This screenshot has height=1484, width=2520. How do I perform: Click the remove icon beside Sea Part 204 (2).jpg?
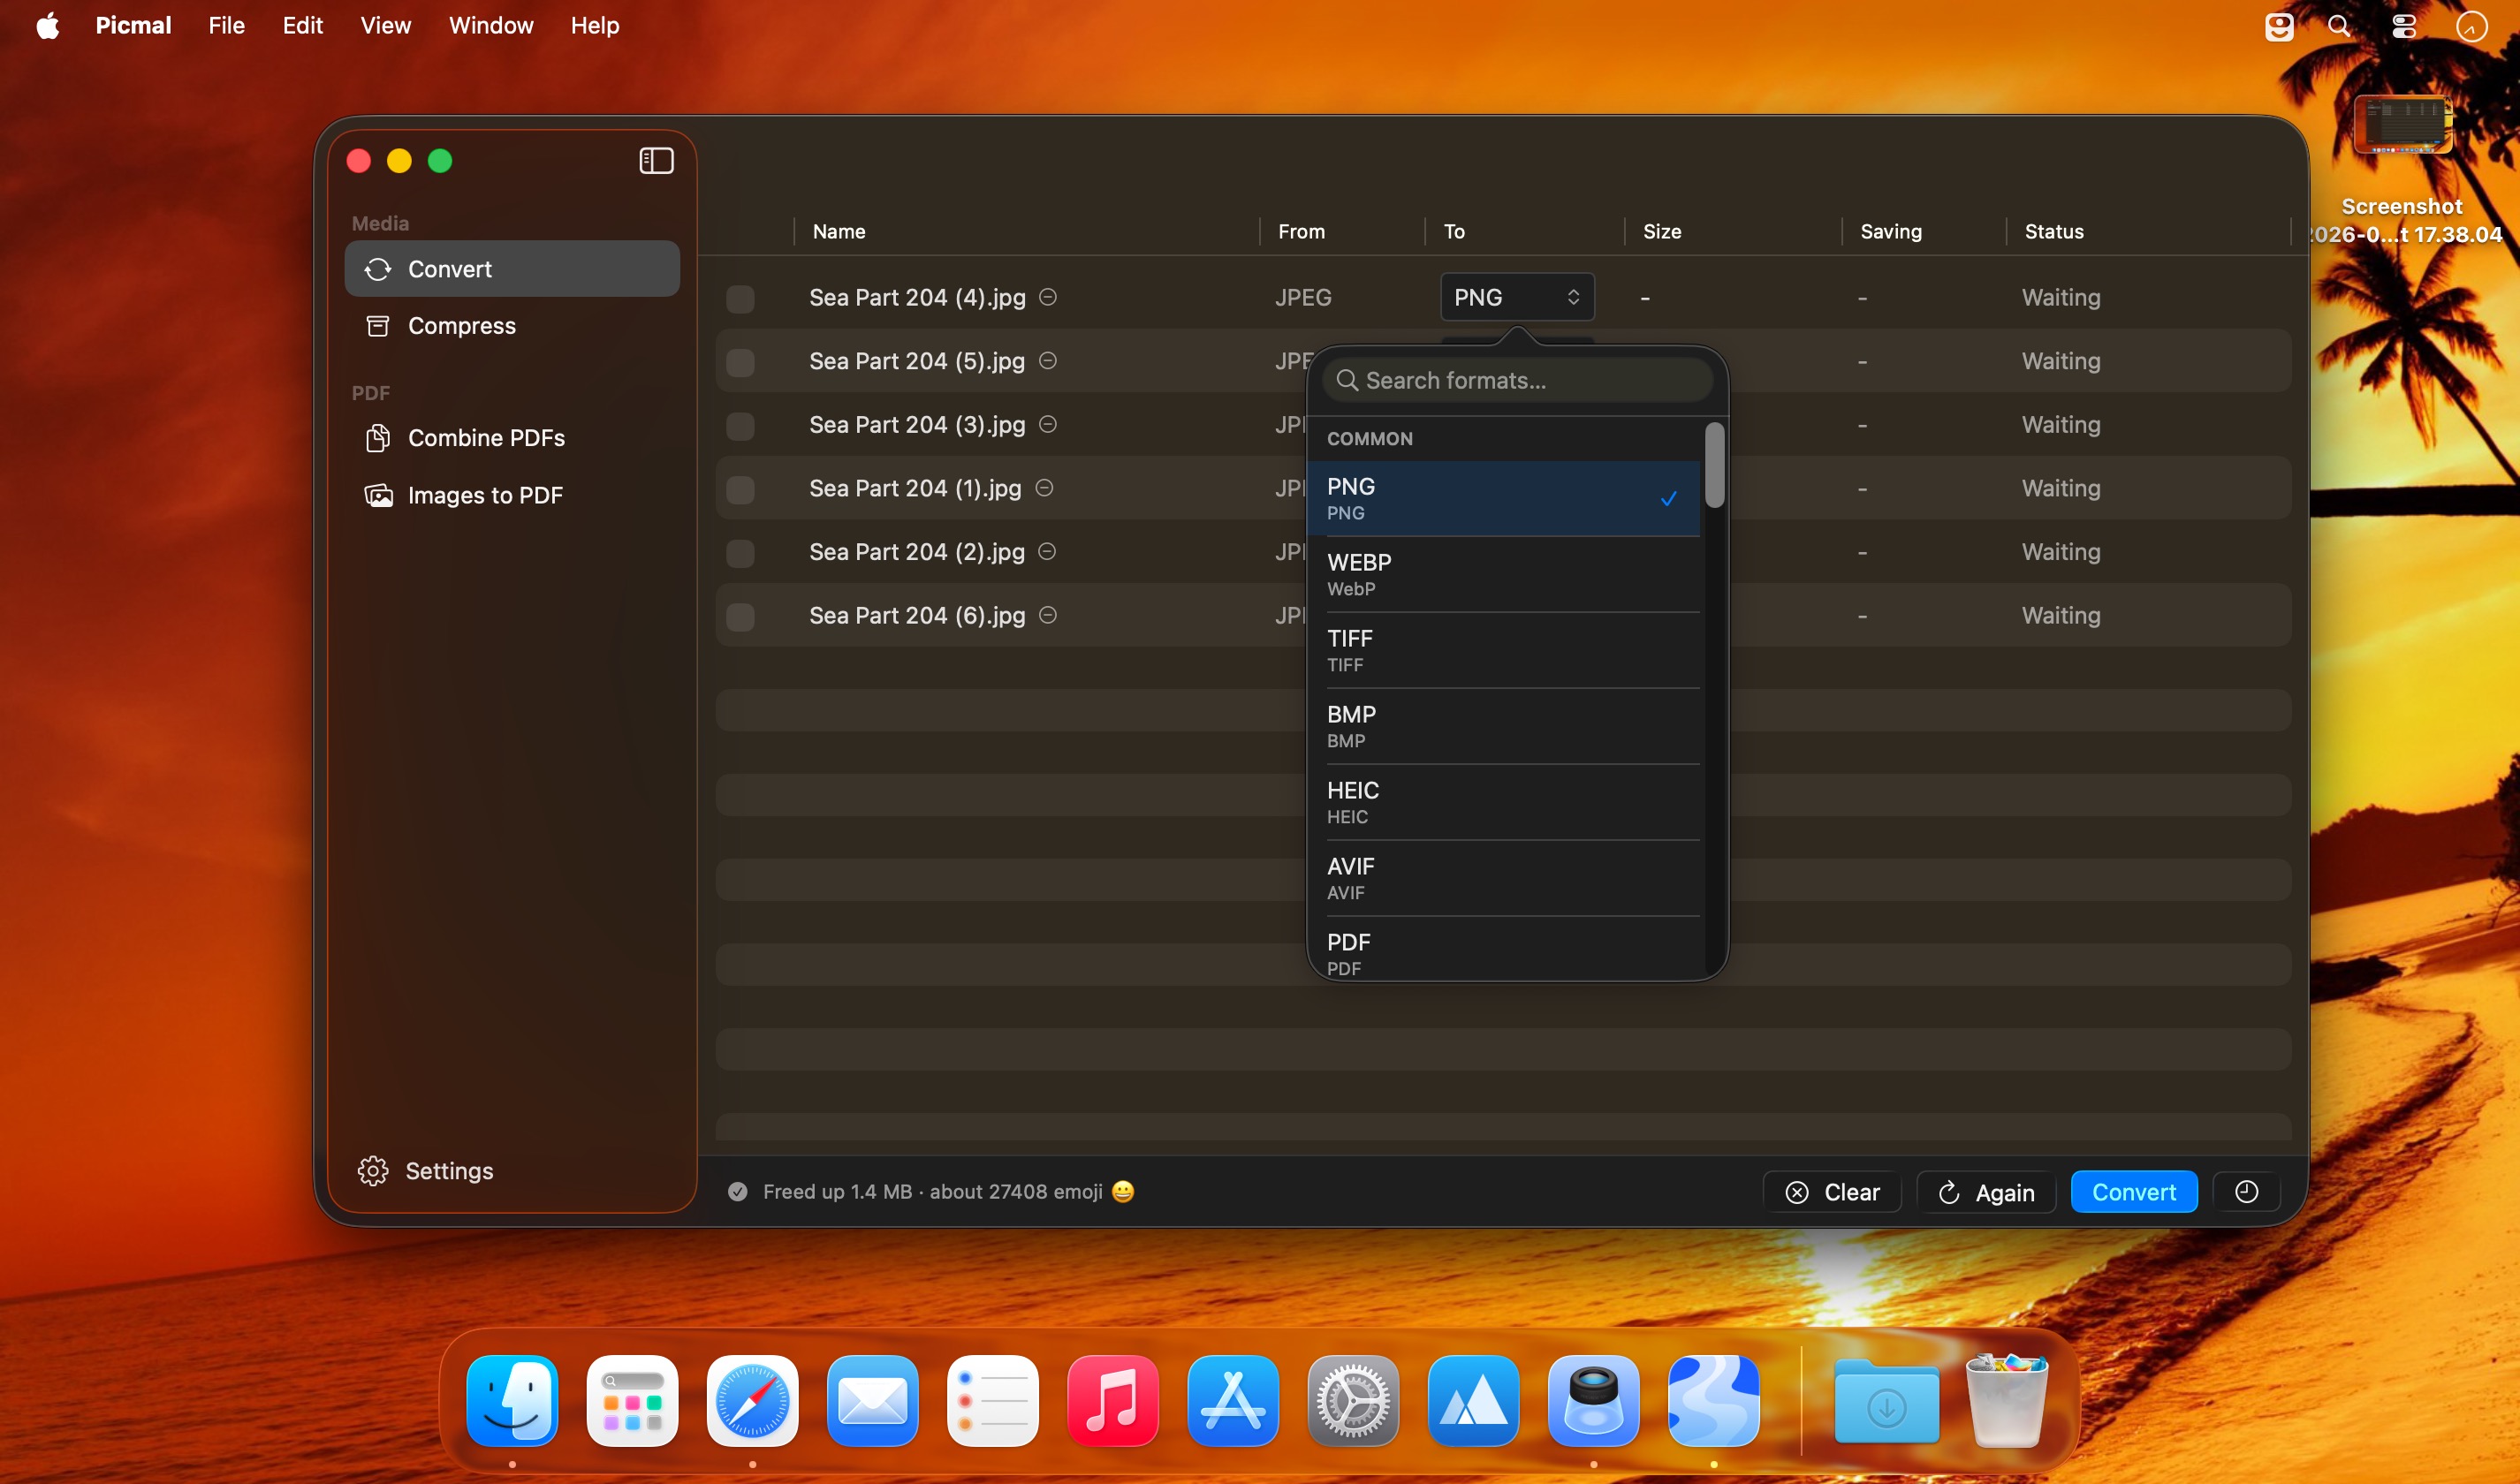pos(1047,552)
